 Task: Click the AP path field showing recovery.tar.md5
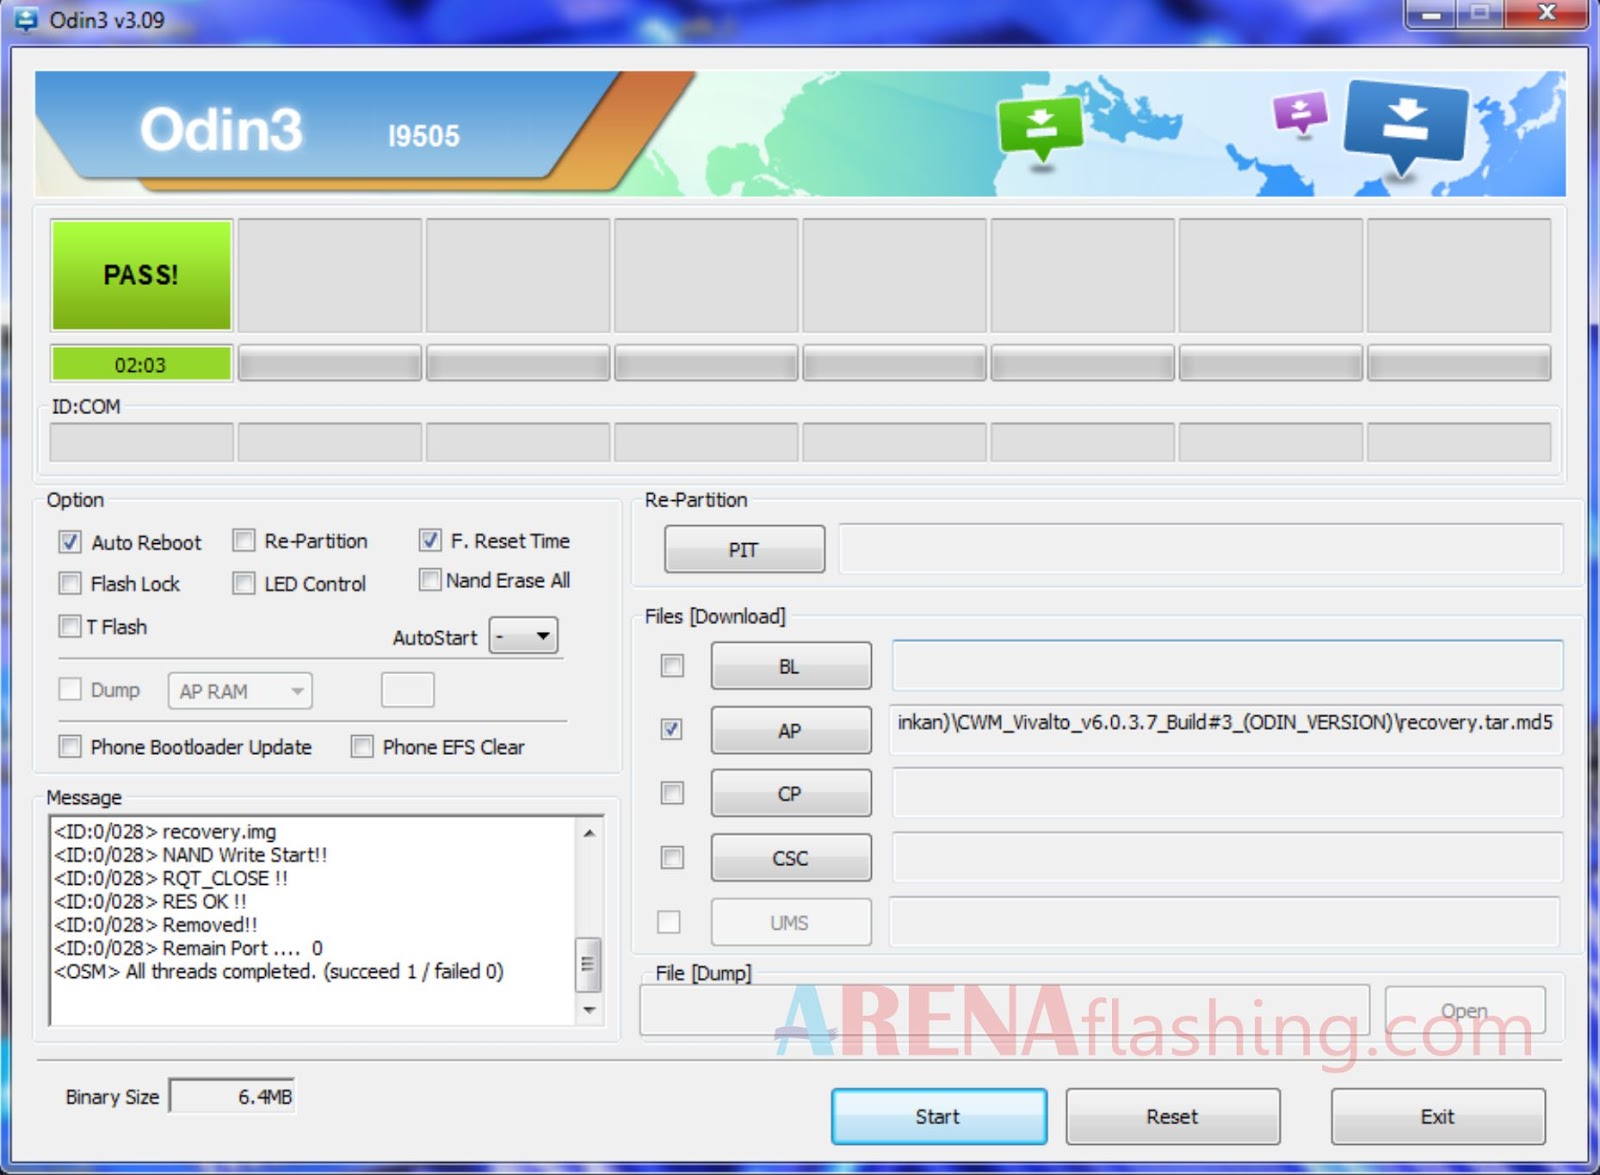point(1227,729)
